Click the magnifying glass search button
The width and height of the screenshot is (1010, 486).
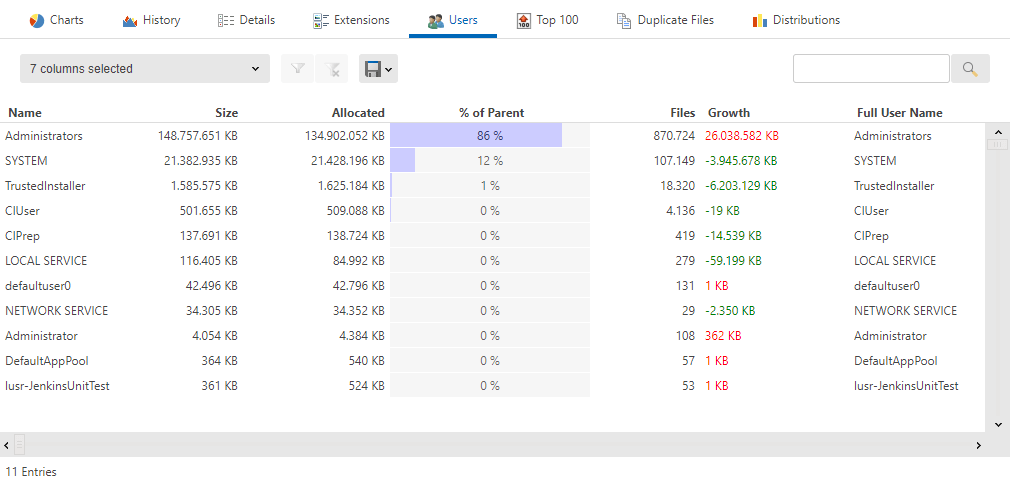pyautogui.click(x=969, y=69)
